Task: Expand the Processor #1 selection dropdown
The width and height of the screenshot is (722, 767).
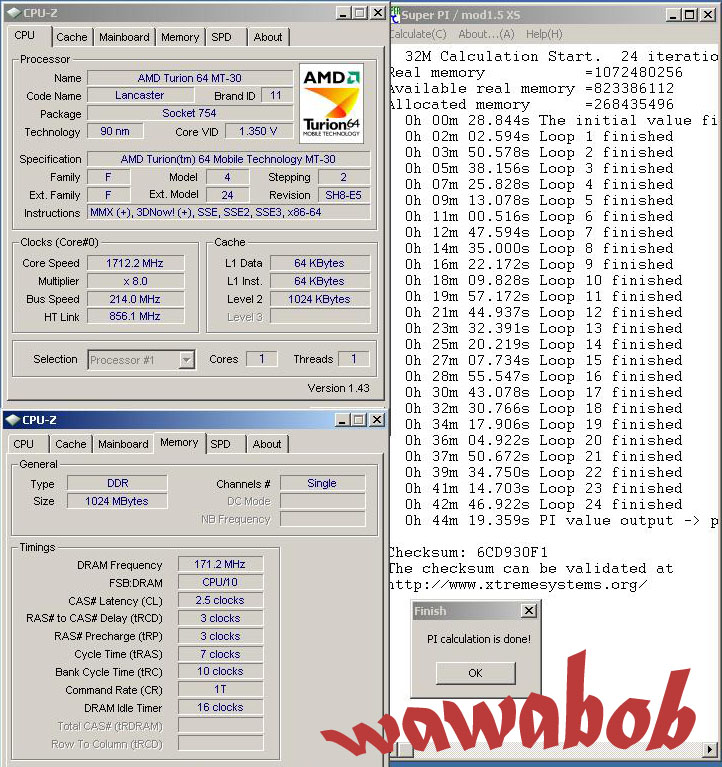Action: point(186,360)
